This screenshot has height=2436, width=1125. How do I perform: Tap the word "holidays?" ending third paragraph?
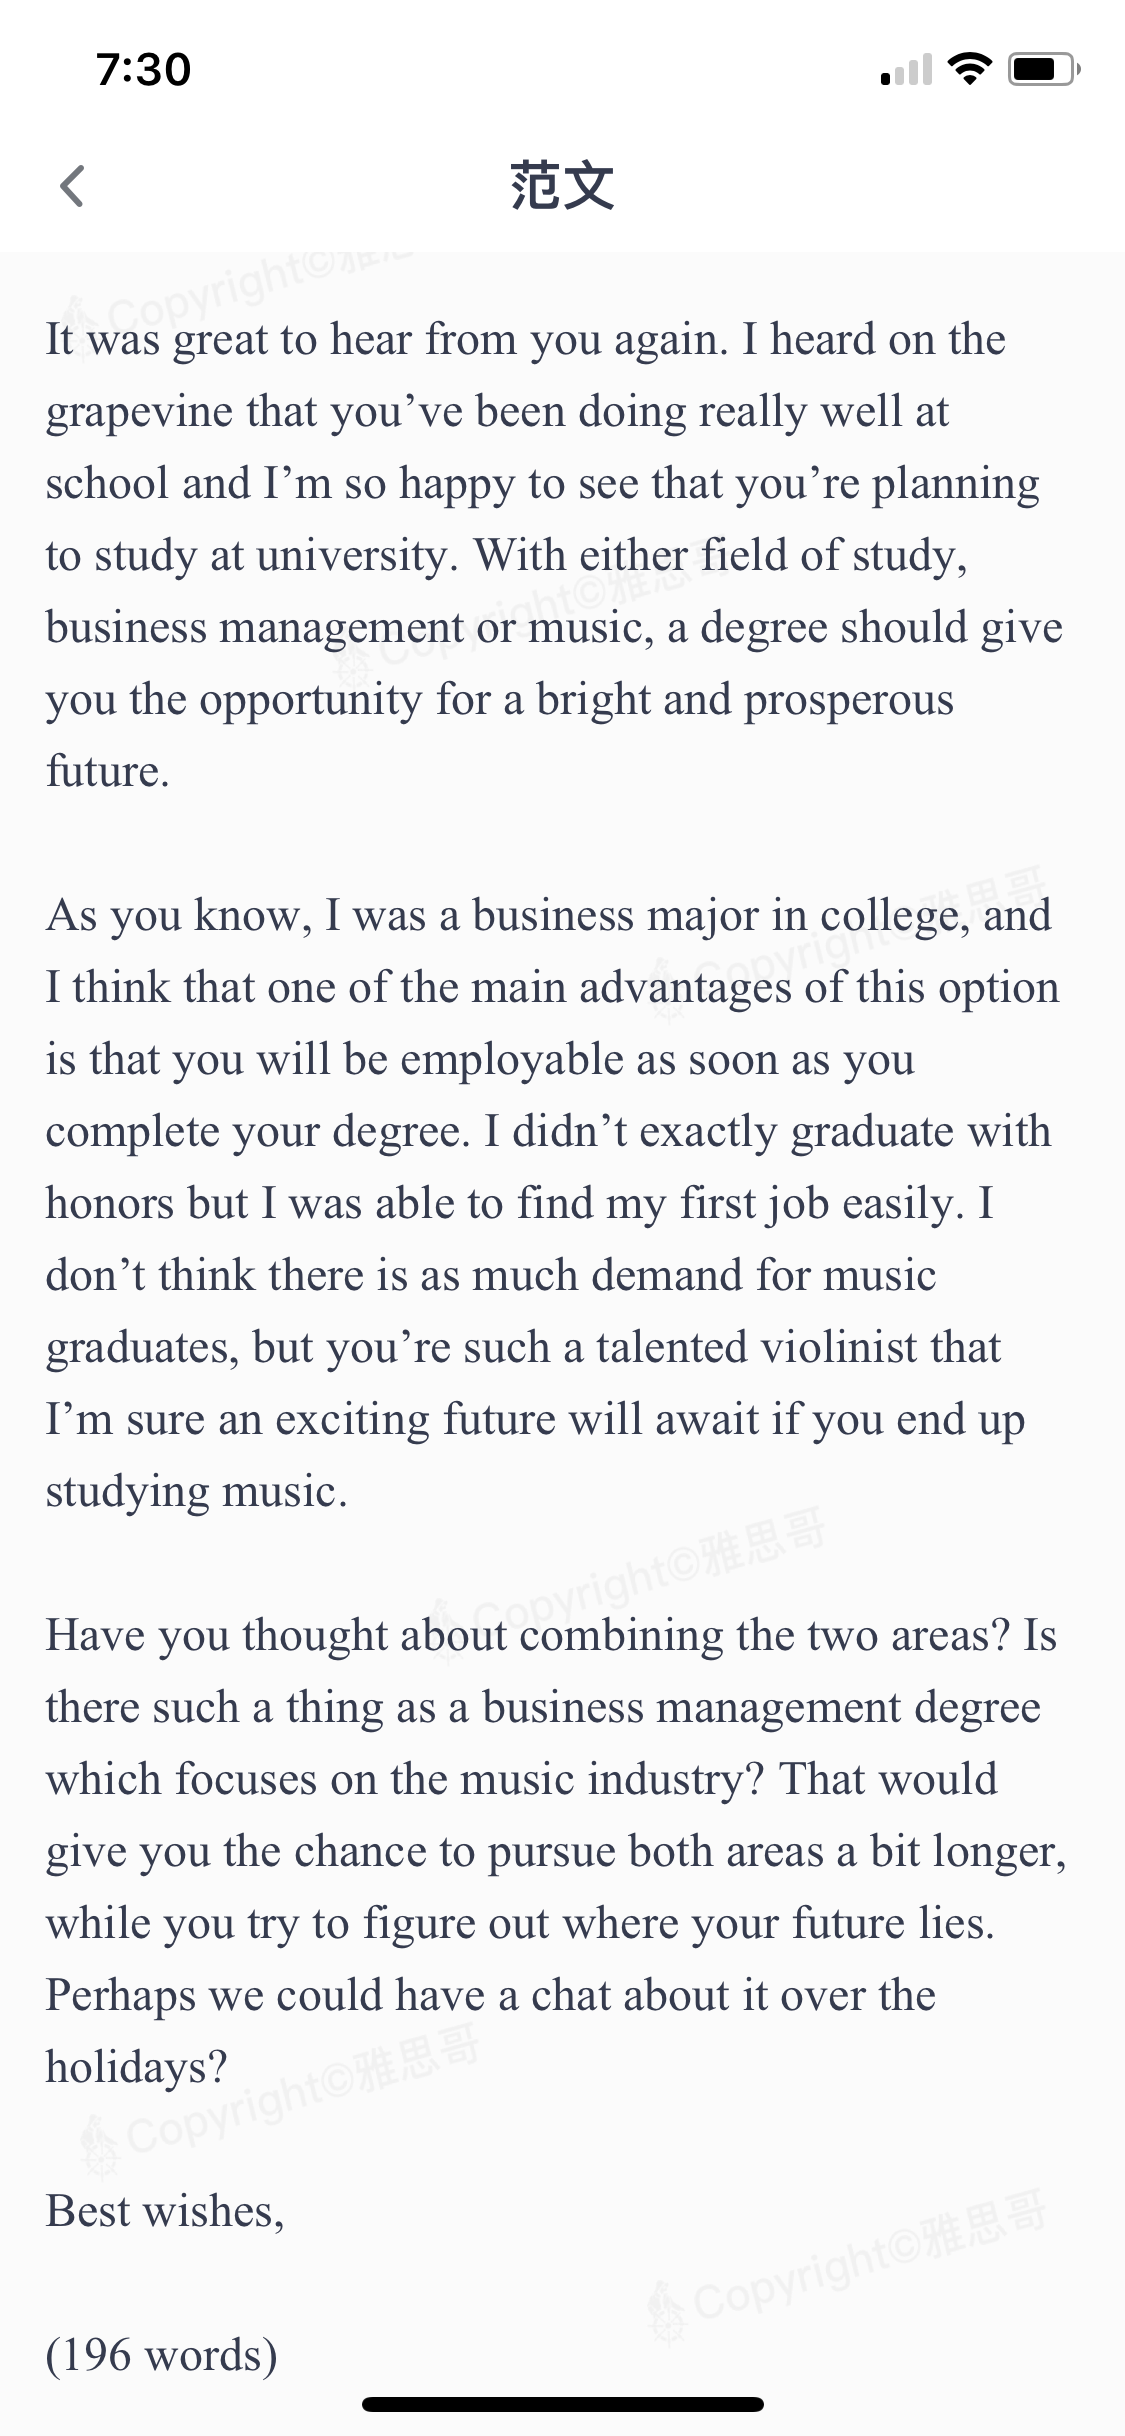(137, 2067)
